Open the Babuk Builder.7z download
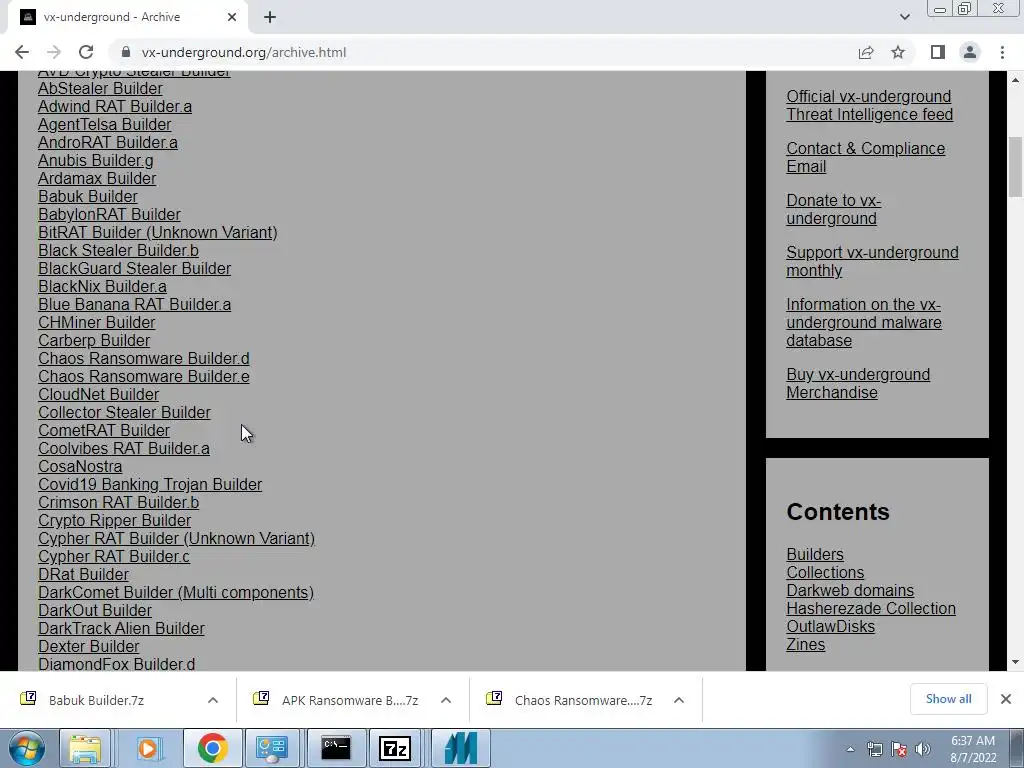Screen dimensions: 1024x768 96,700
